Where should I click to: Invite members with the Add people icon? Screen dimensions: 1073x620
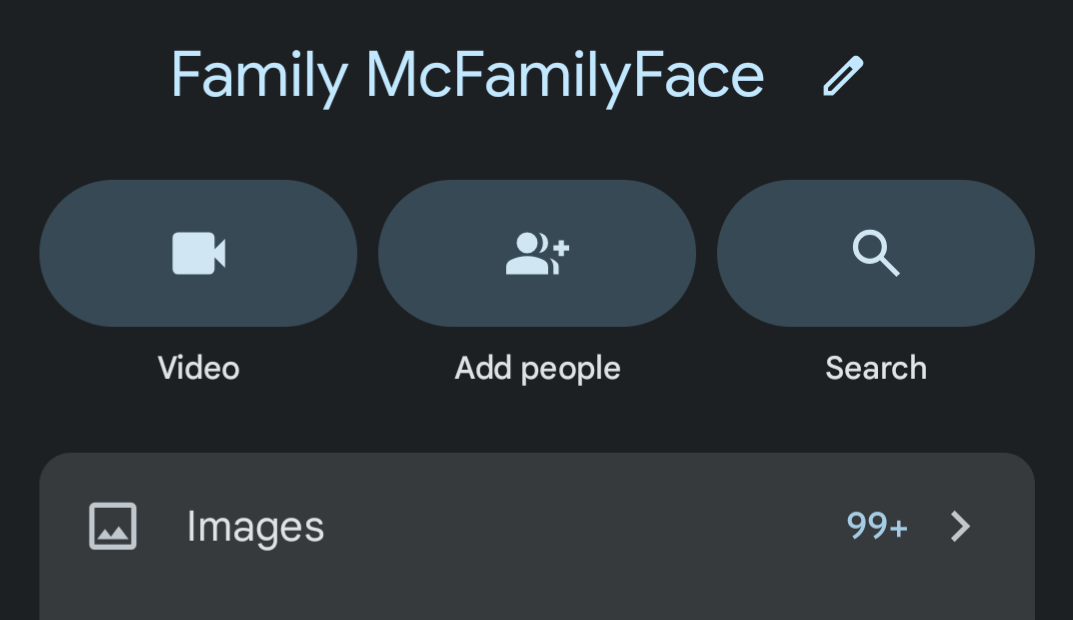coord(537,253)
